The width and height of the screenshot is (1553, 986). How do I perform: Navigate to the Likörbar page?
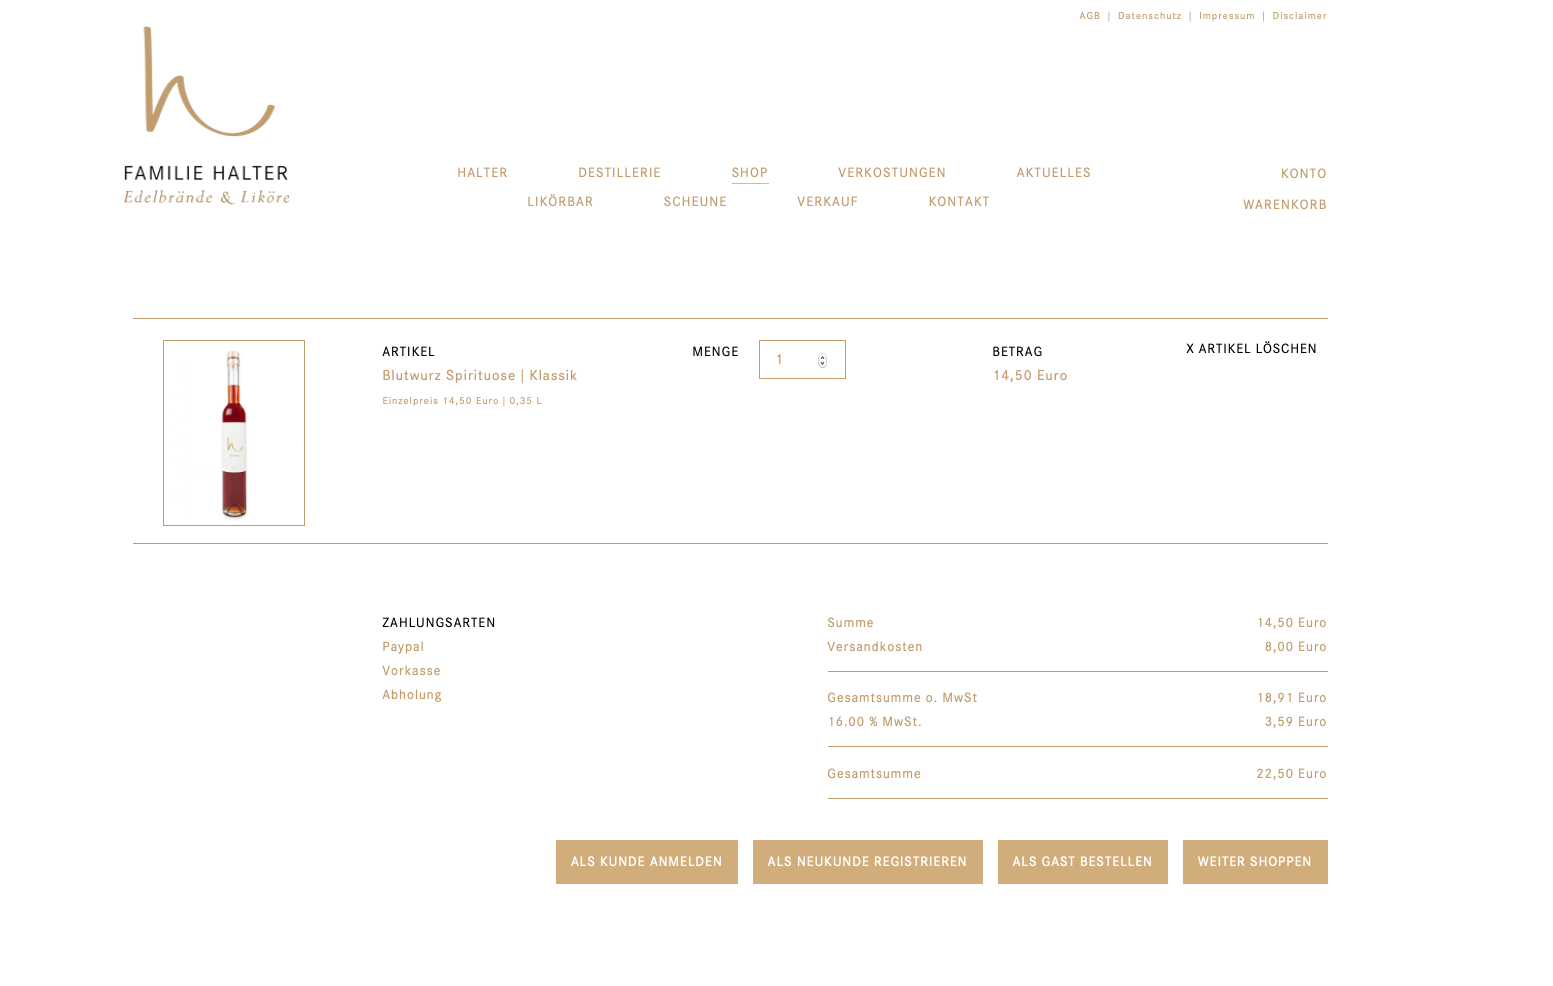click(560, 202)
